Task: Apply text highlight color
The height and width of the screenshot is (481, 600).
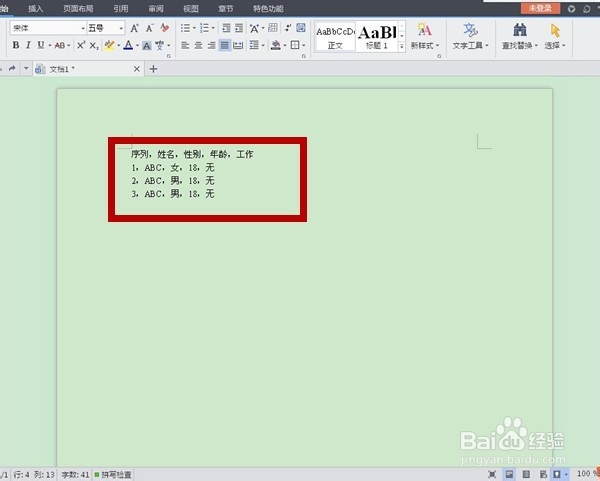Action: pos(109,46)
